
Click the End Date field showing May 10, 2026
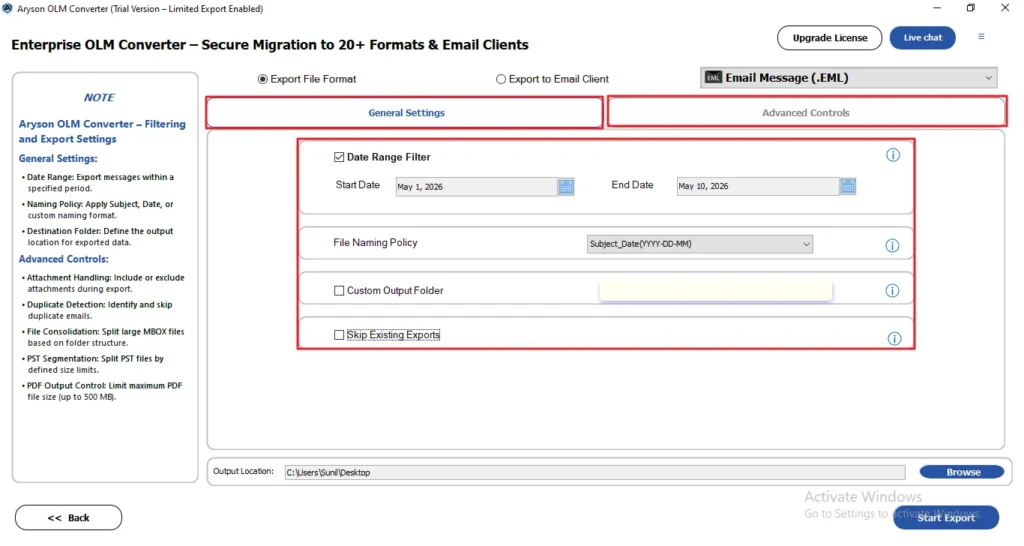pos(758,186)
